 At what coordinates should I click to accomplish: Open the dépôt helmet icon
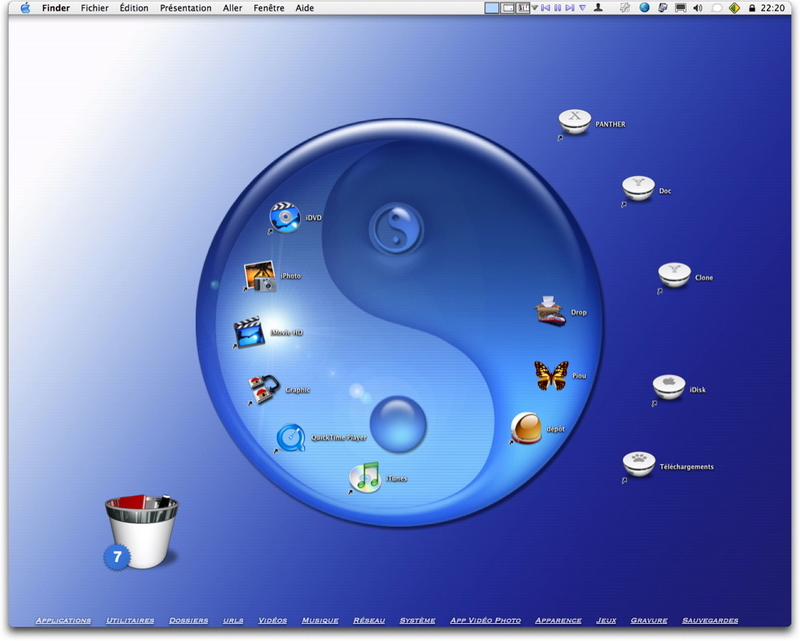[x=526, y=428]
